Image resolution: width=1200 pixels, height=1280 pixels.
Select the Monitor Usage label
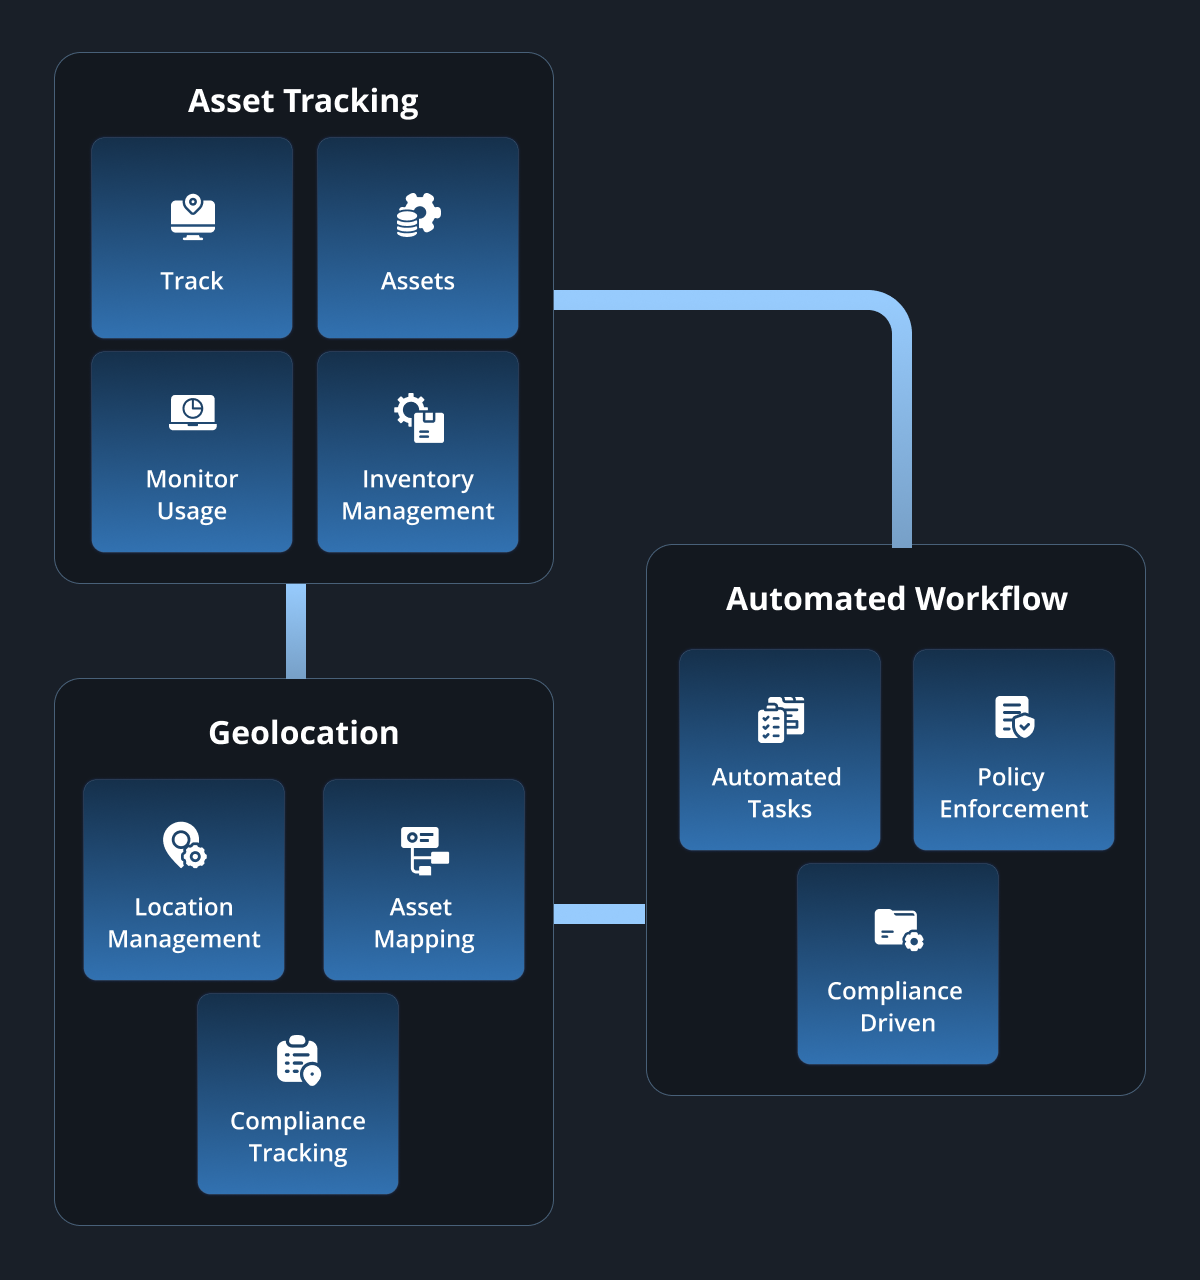coord(192,495)
